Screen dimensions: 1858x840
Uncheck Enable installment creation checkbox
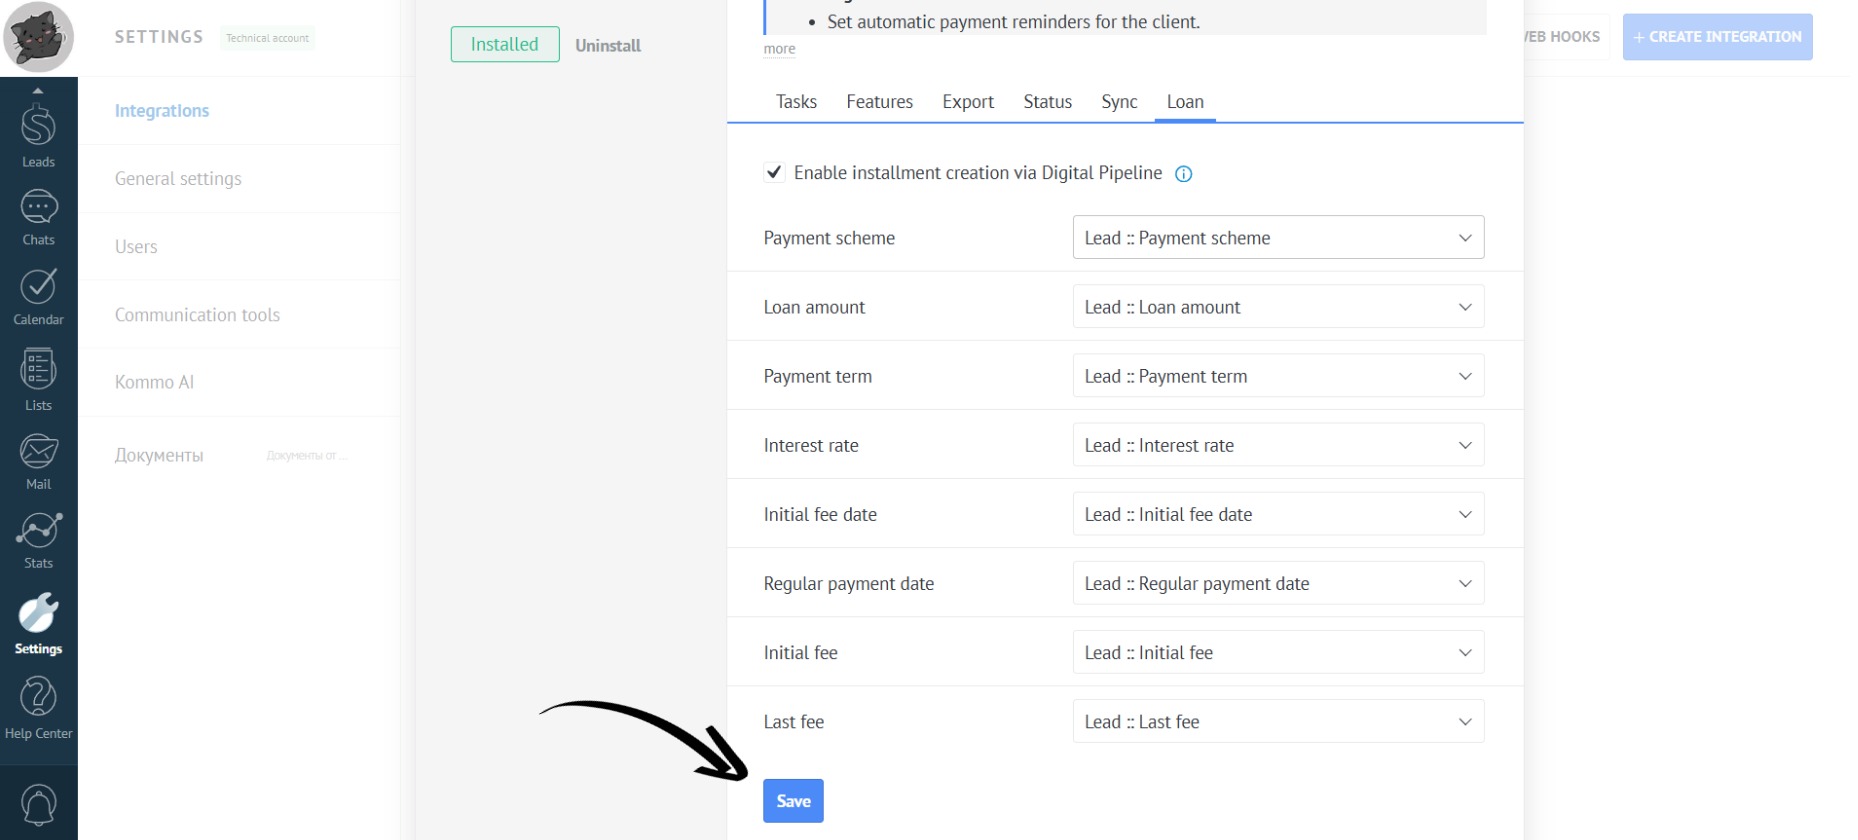tap(774, 173)
